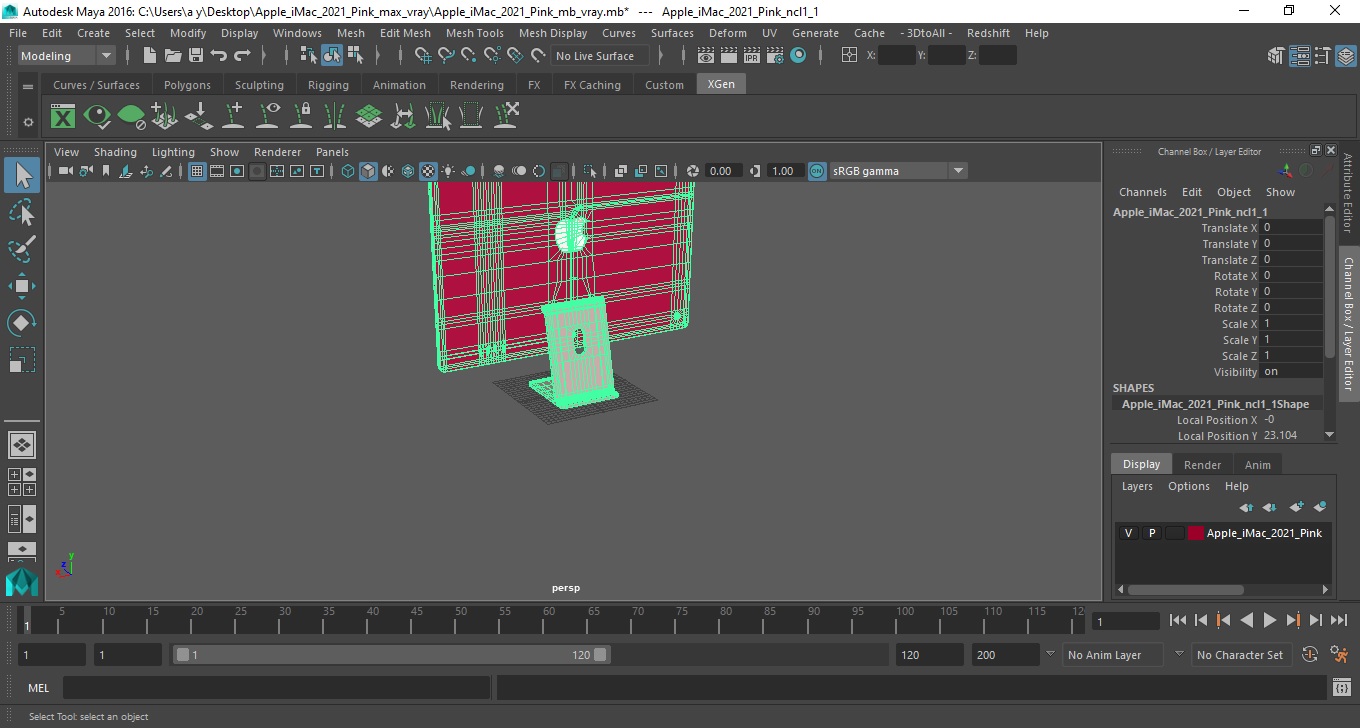The height and width of the screenshot is (728, 1360).
Task: Toggle Smooth shade all in the viewport toolbar
Action: click(368, 171)
